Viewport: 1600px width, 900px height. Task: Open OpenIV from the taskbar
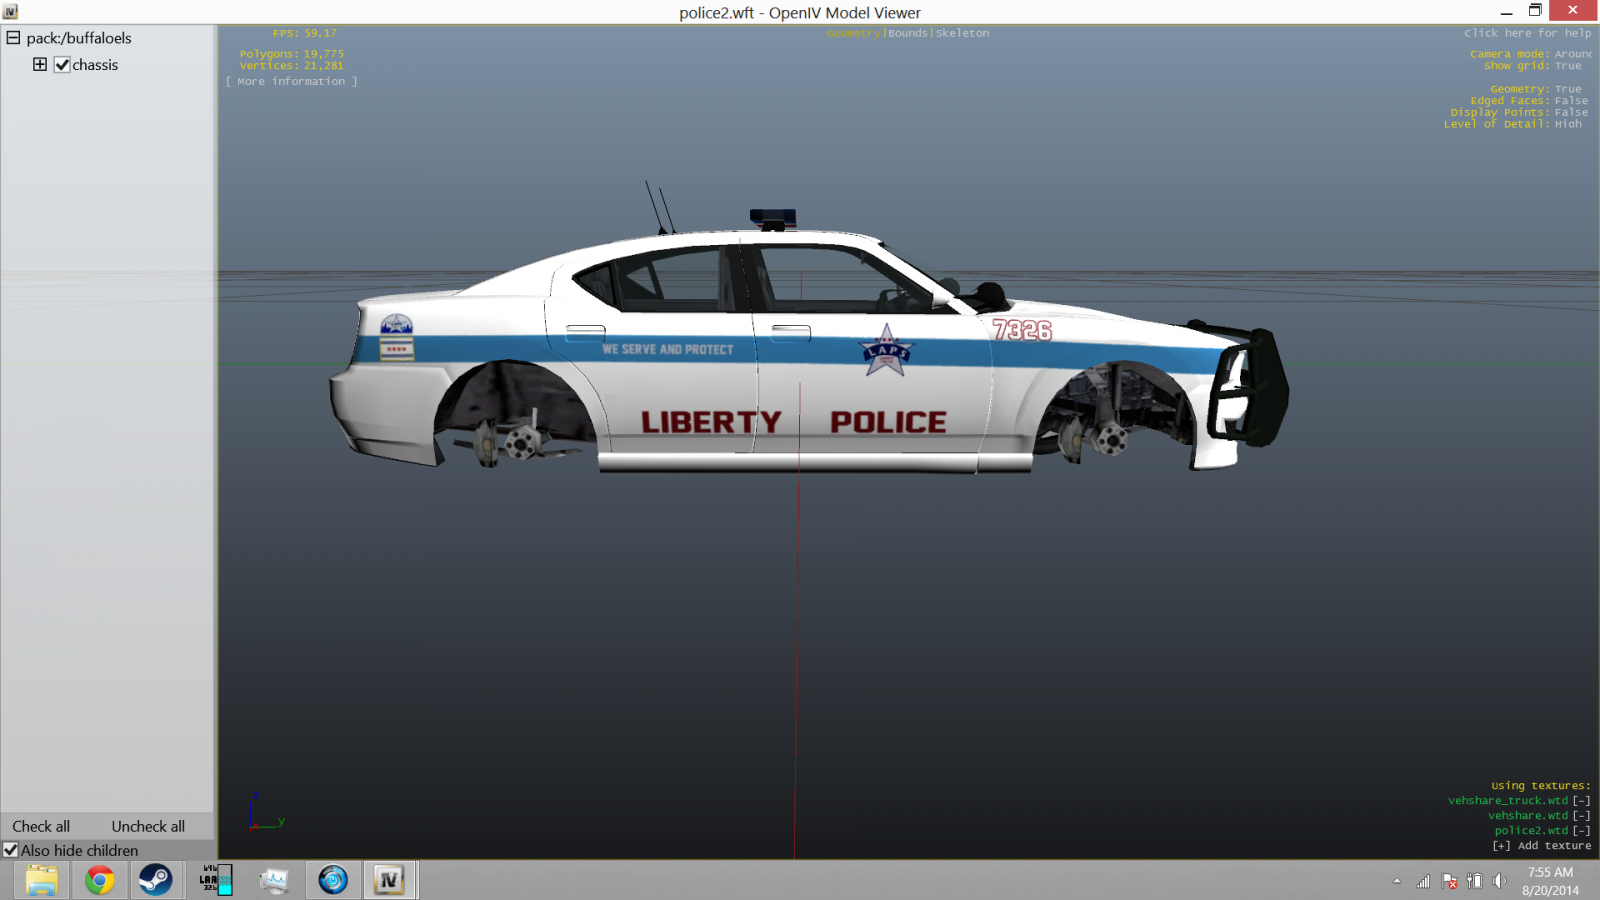click(x=389, y=880)
